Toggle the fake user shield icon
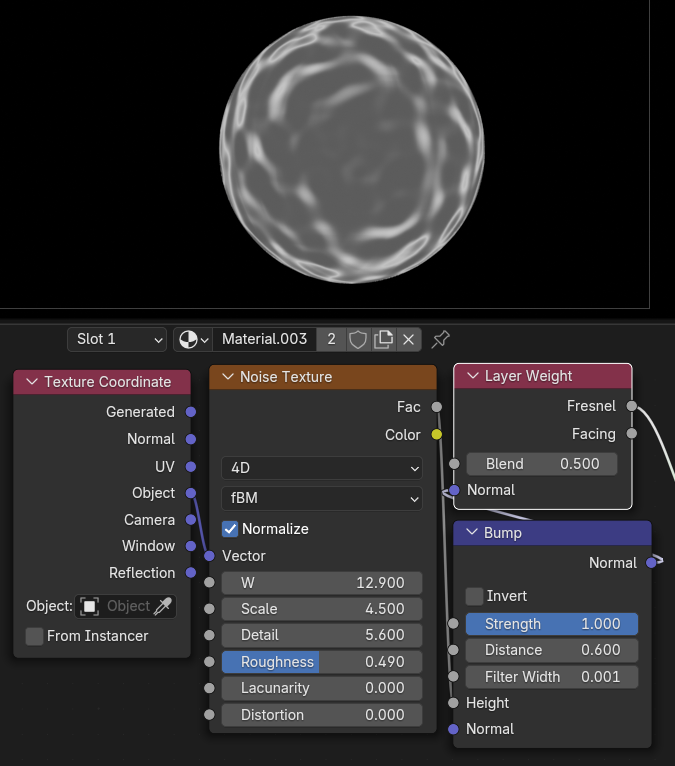 [x=358, y=339]
